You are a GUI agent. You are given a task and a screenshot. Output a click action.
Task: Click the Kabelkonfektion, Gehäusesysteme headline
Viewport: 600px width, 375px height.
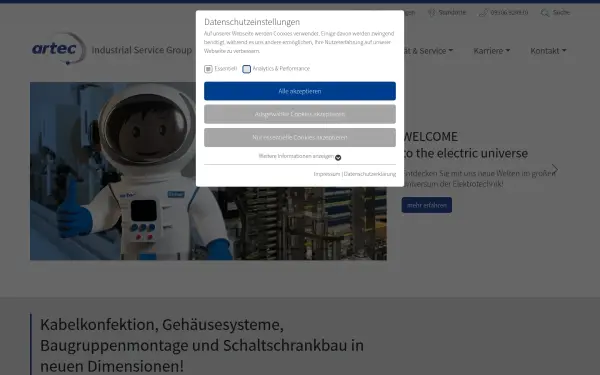pyautogui.click(x=202, y=345)
